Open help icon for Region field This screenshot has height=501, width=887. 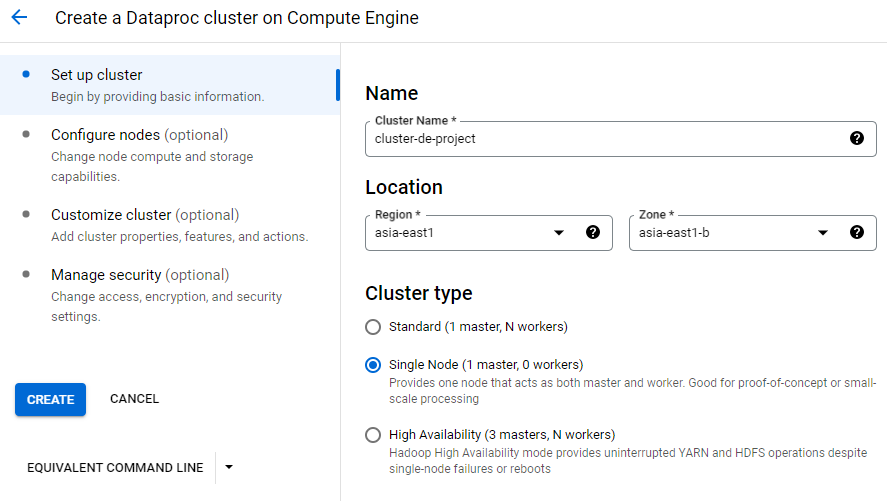click(592, 232)
